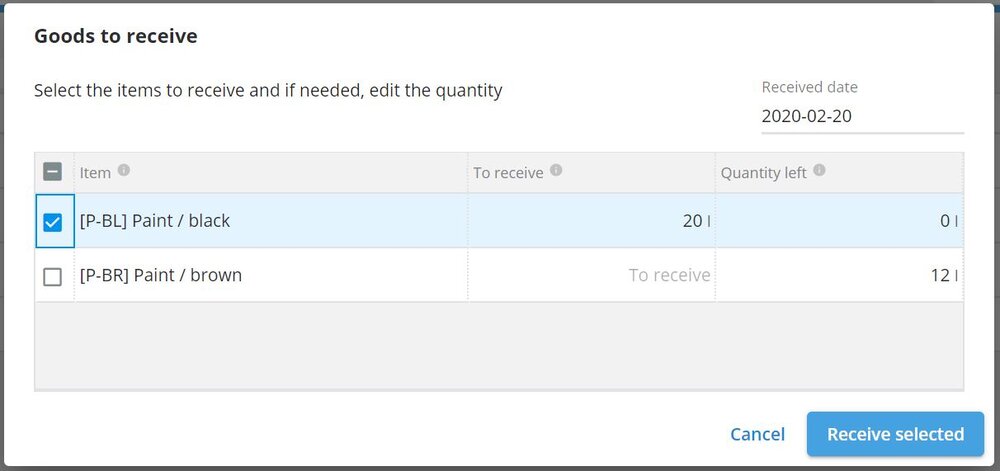
Task: Select the [P-BL] Paint / black item row
Action: [499, 221]
